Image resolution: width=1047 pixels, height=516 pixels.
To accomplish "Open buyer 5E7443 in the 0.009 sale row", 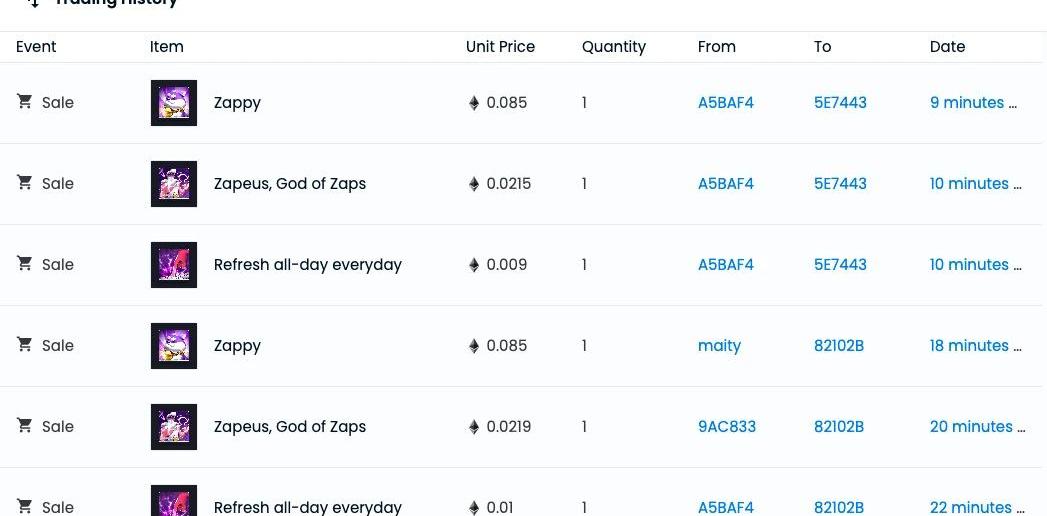I will [x=840, y=265].
